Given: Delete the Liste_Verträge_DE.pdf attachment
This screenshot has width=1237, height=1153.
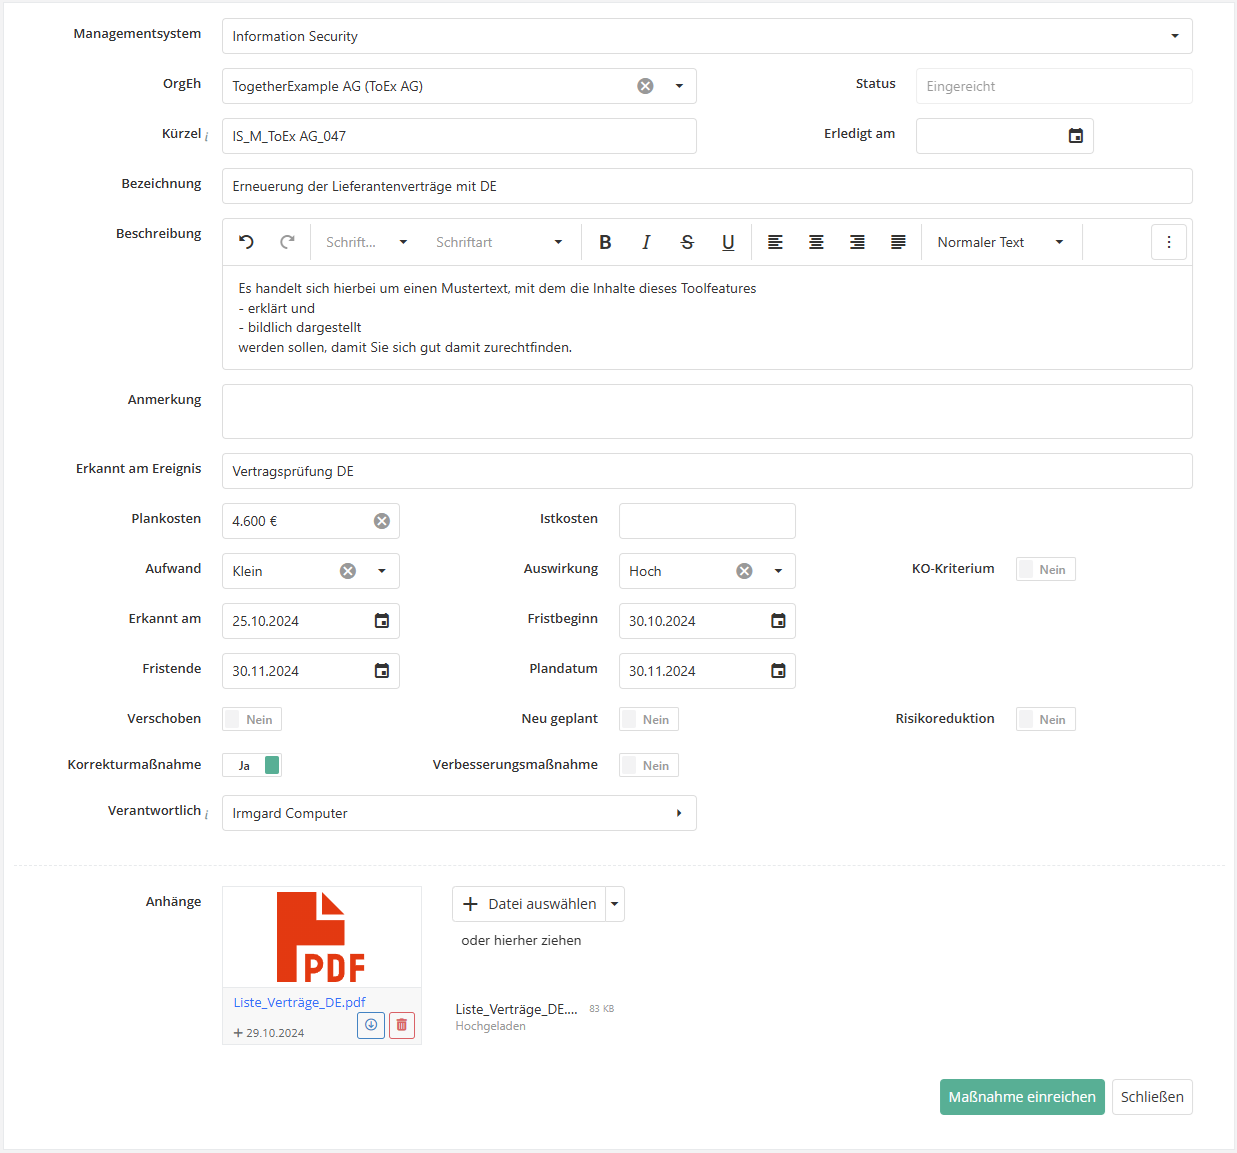Looking at the screenshot, I should pos(402,1025).
